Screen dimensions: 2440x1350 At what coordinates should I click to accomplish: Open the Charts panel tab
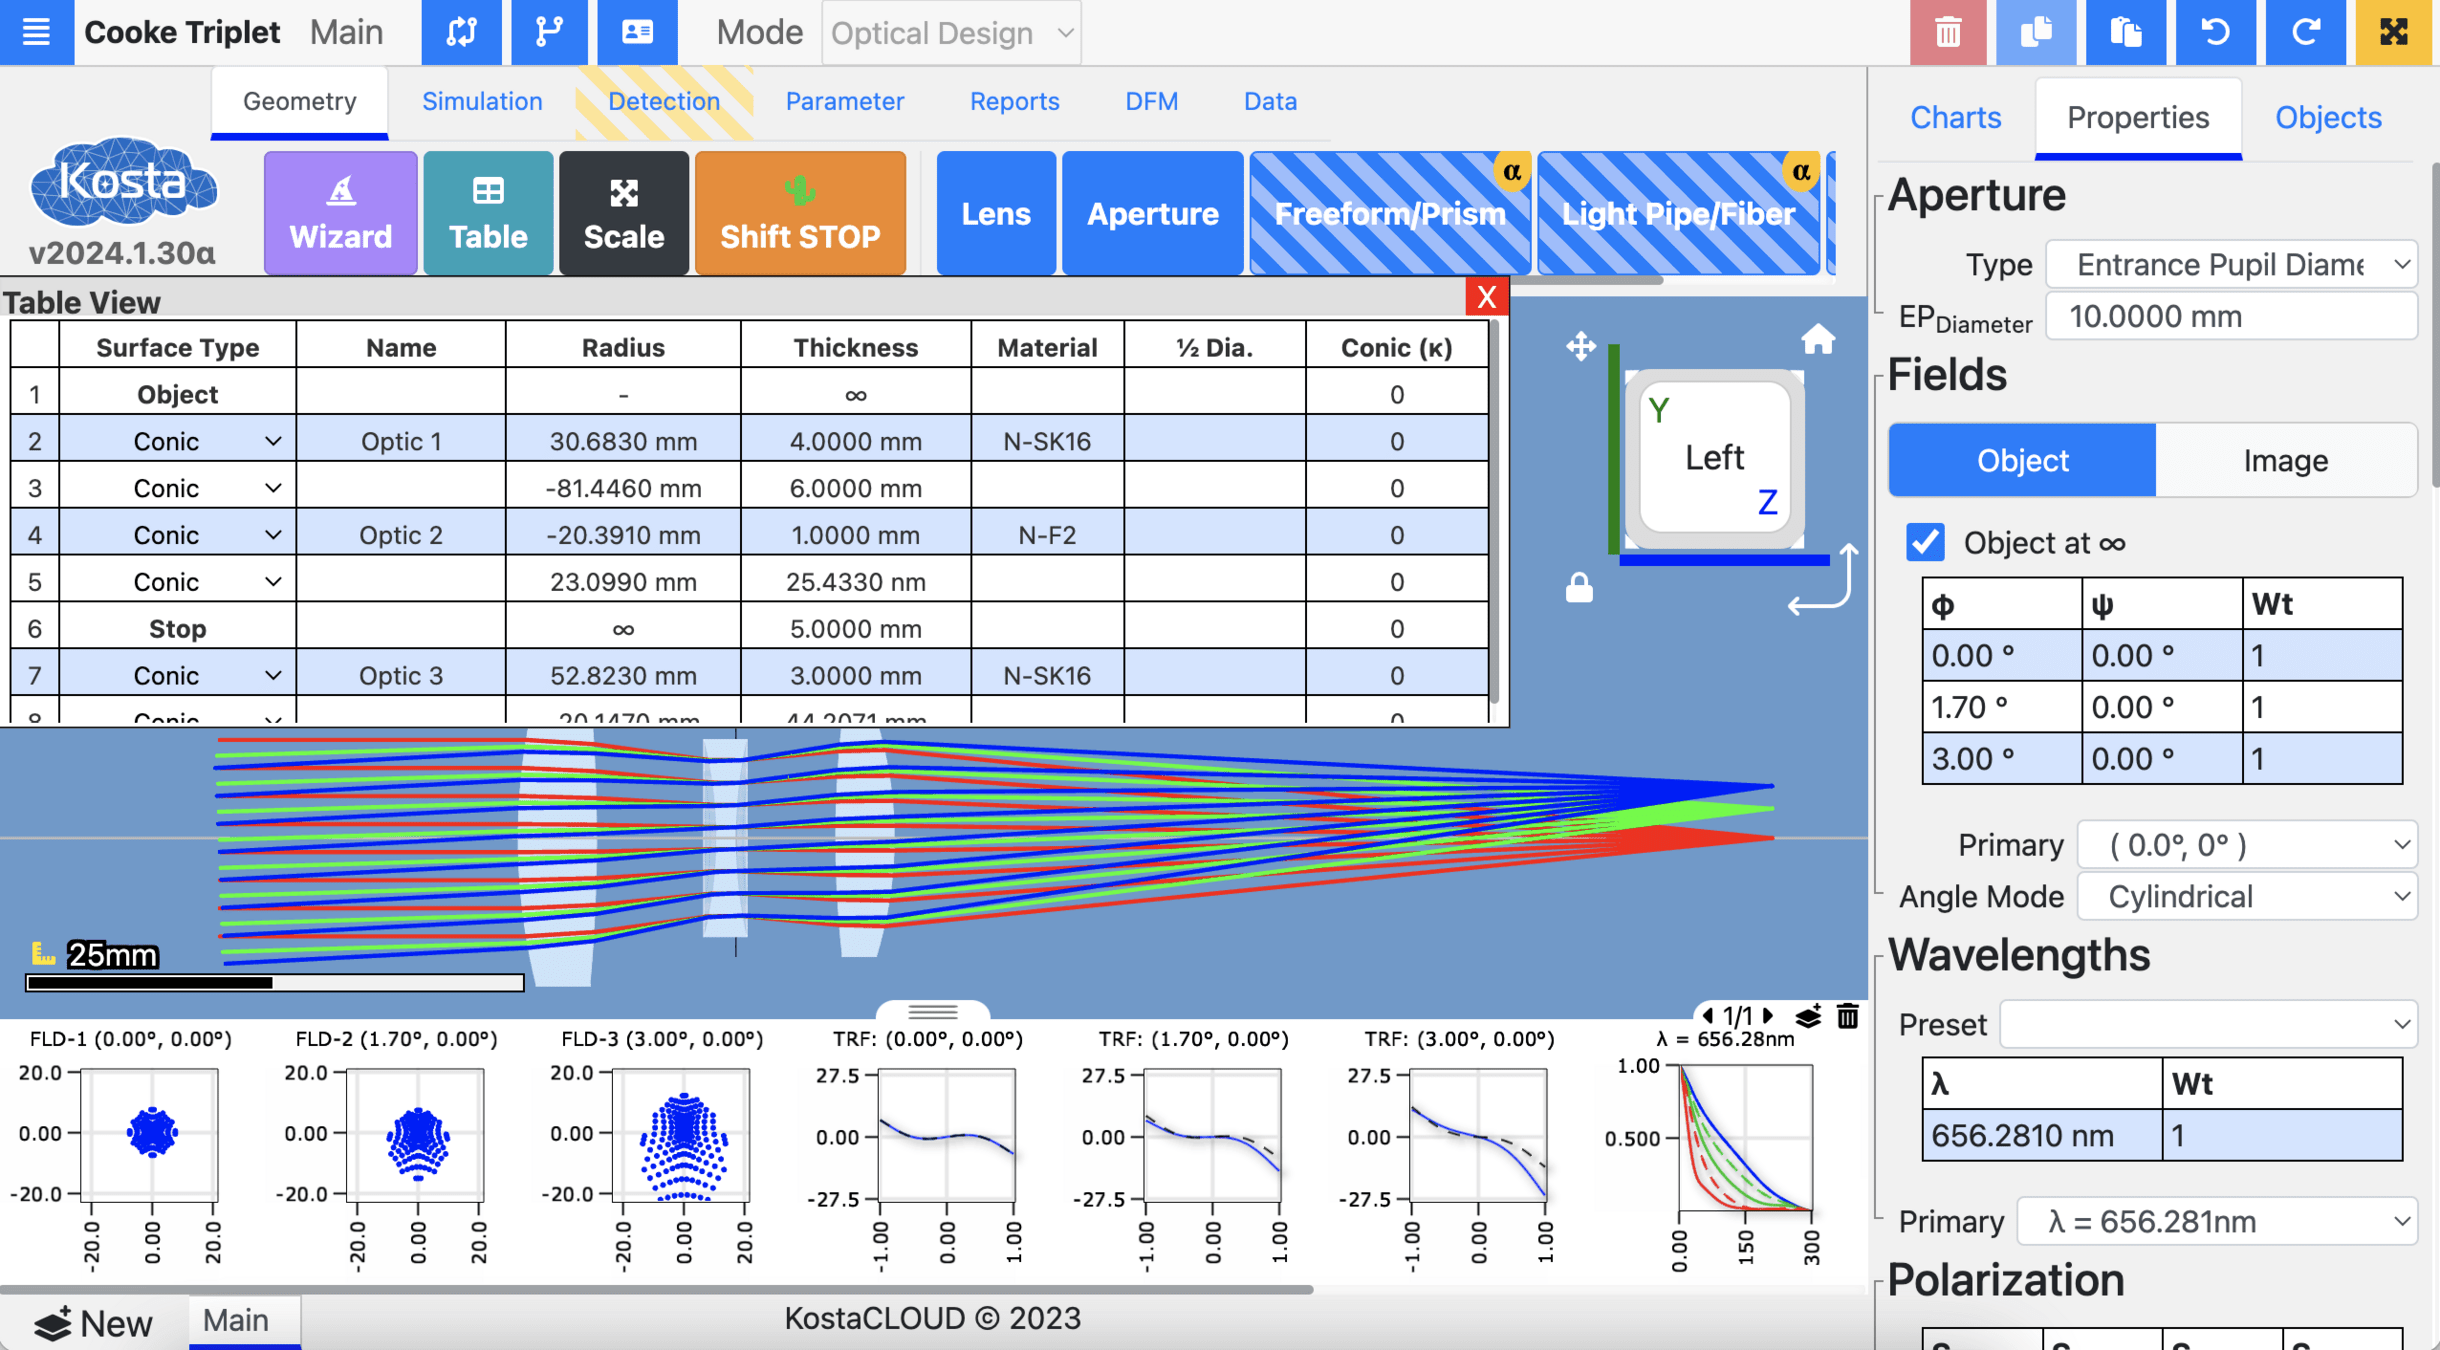1955,117
